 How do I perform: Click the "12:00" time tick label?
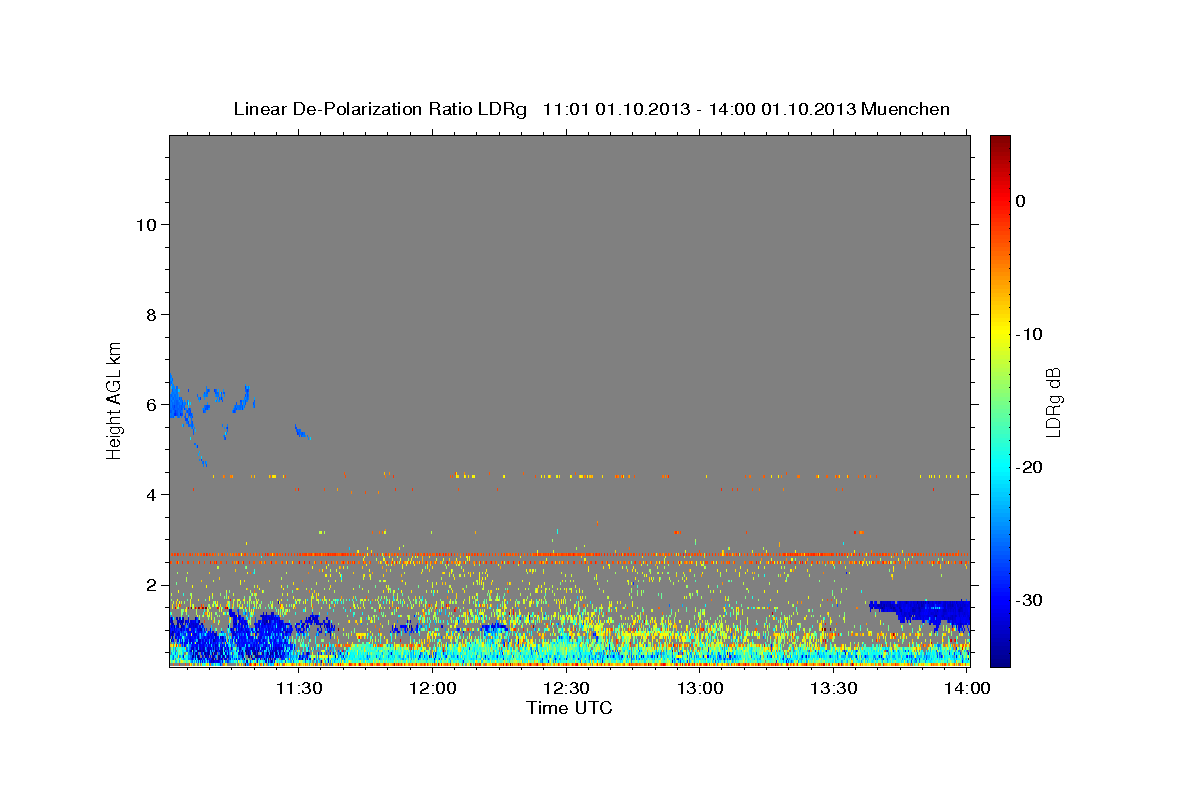pos(433,689)
